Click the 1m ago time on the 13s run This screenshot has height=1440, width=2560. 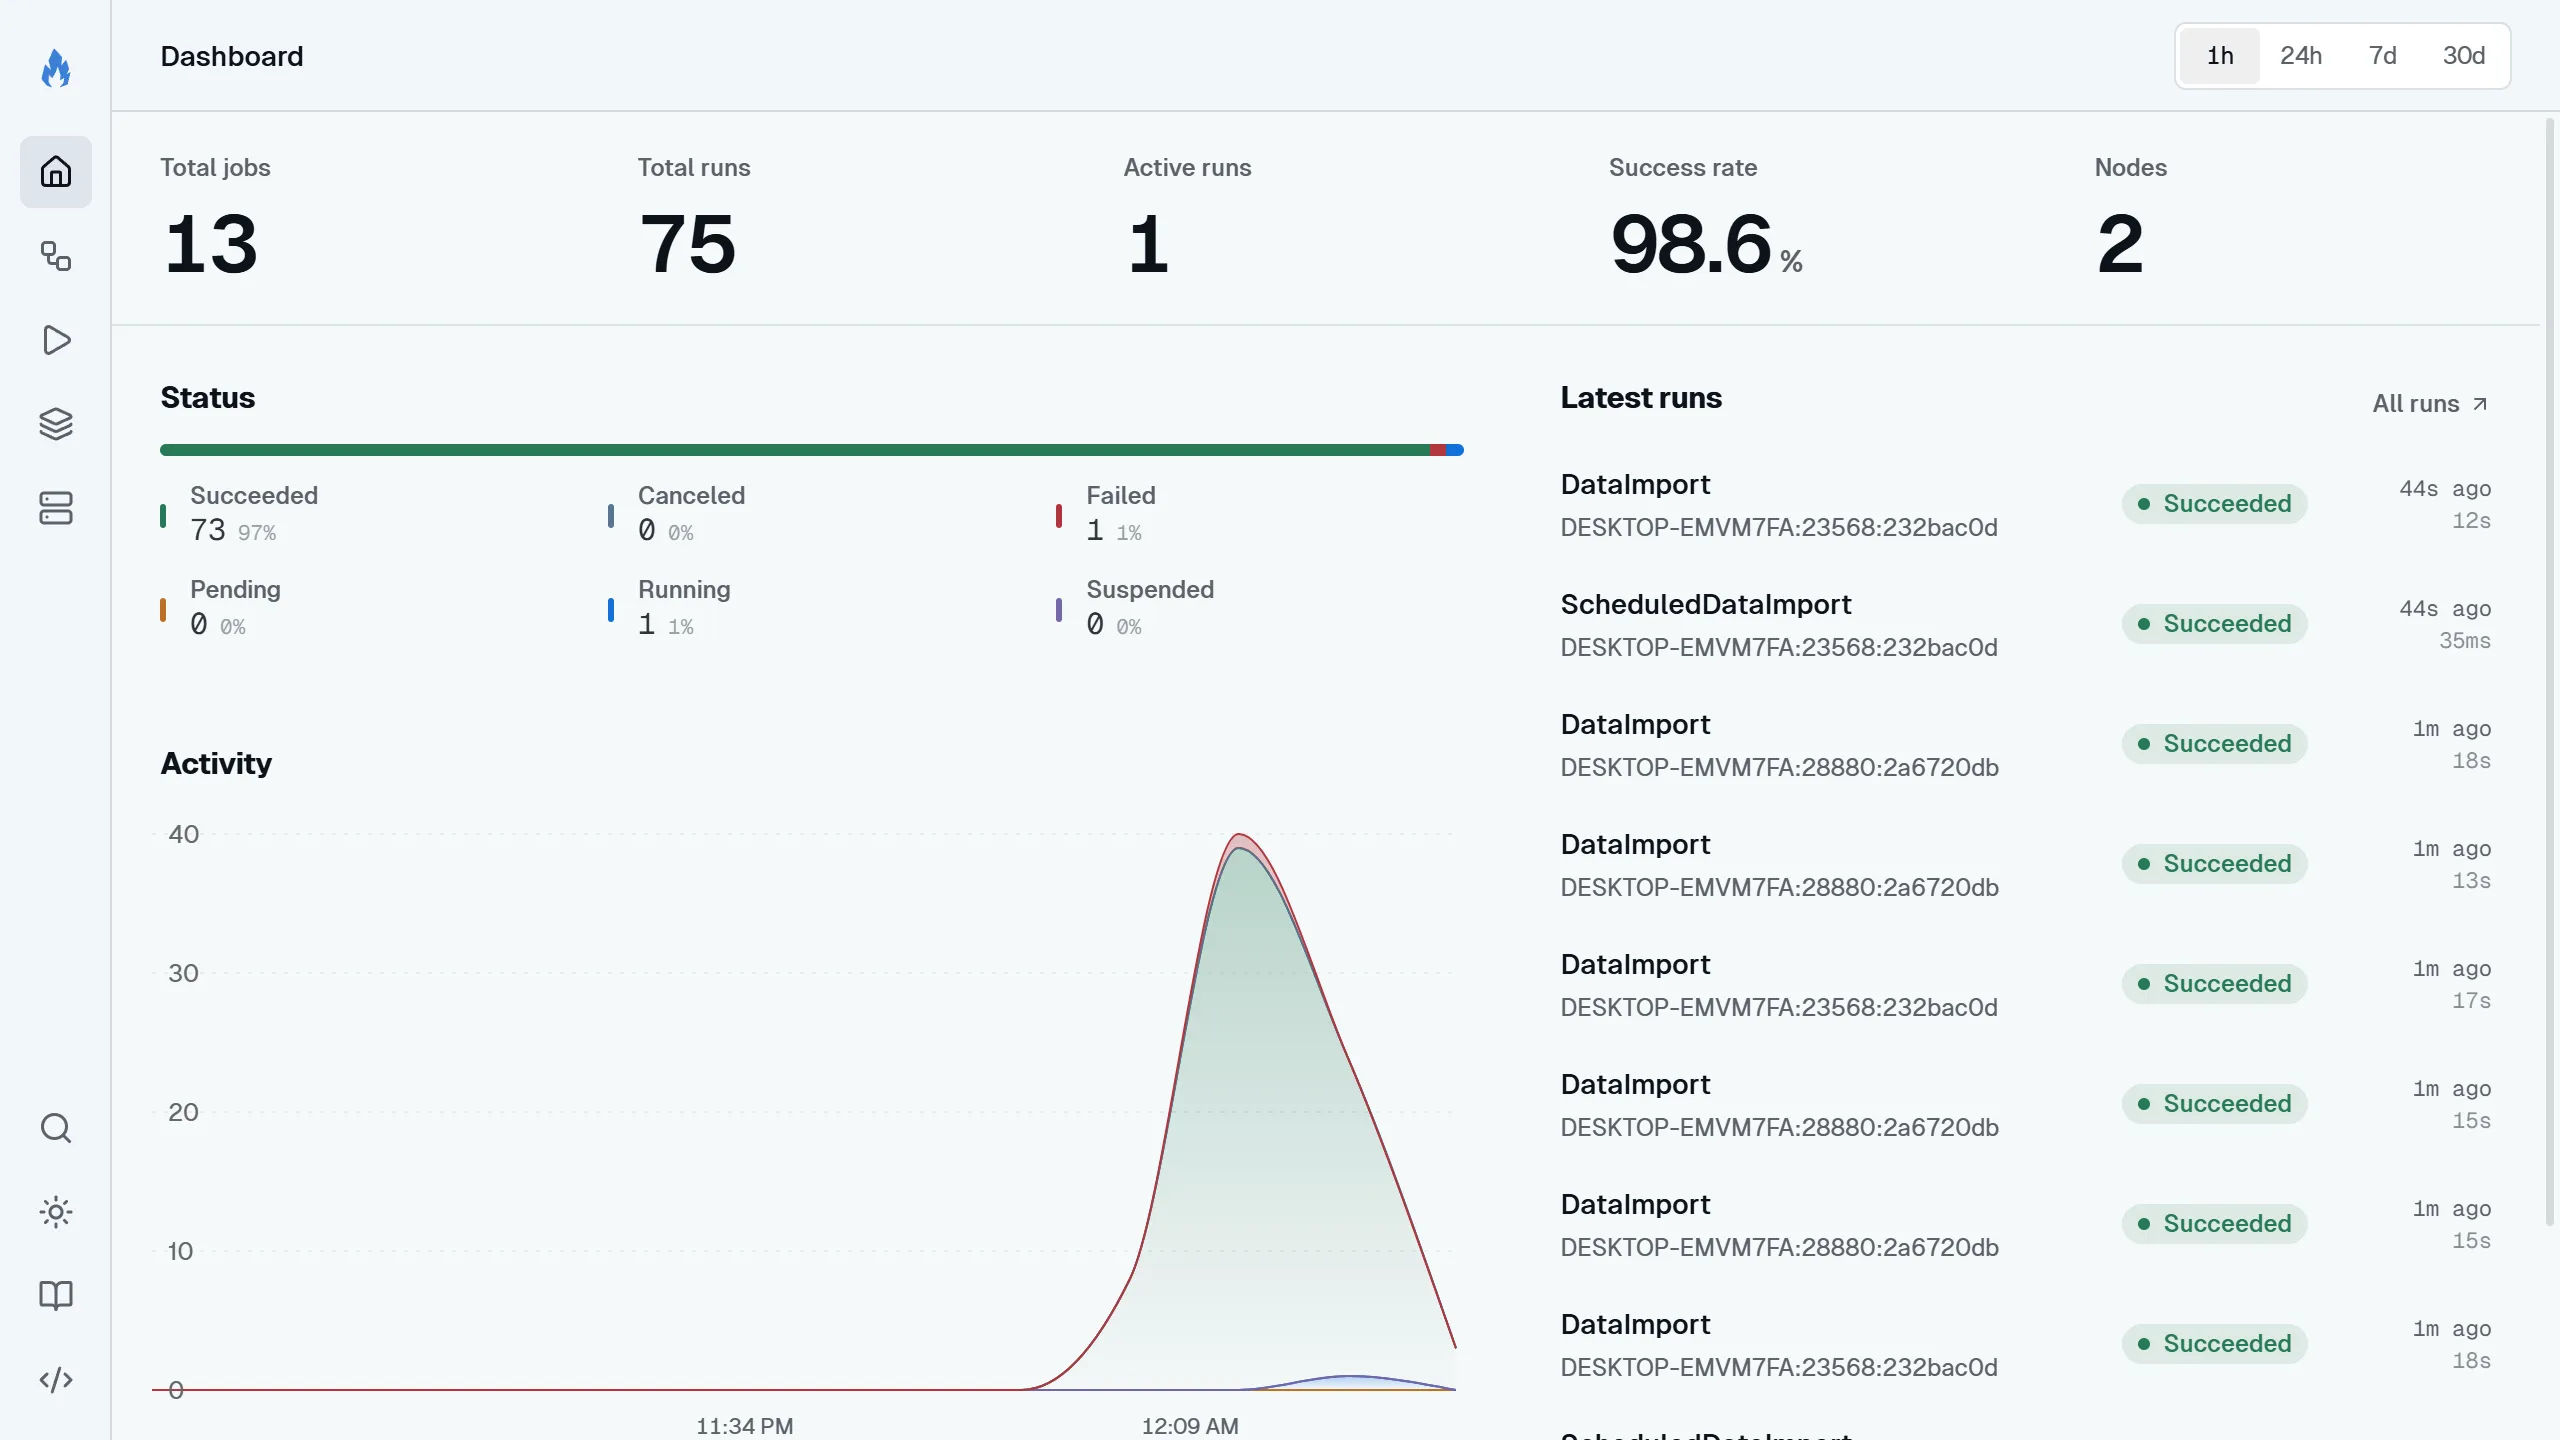[x=2452, y=849]
